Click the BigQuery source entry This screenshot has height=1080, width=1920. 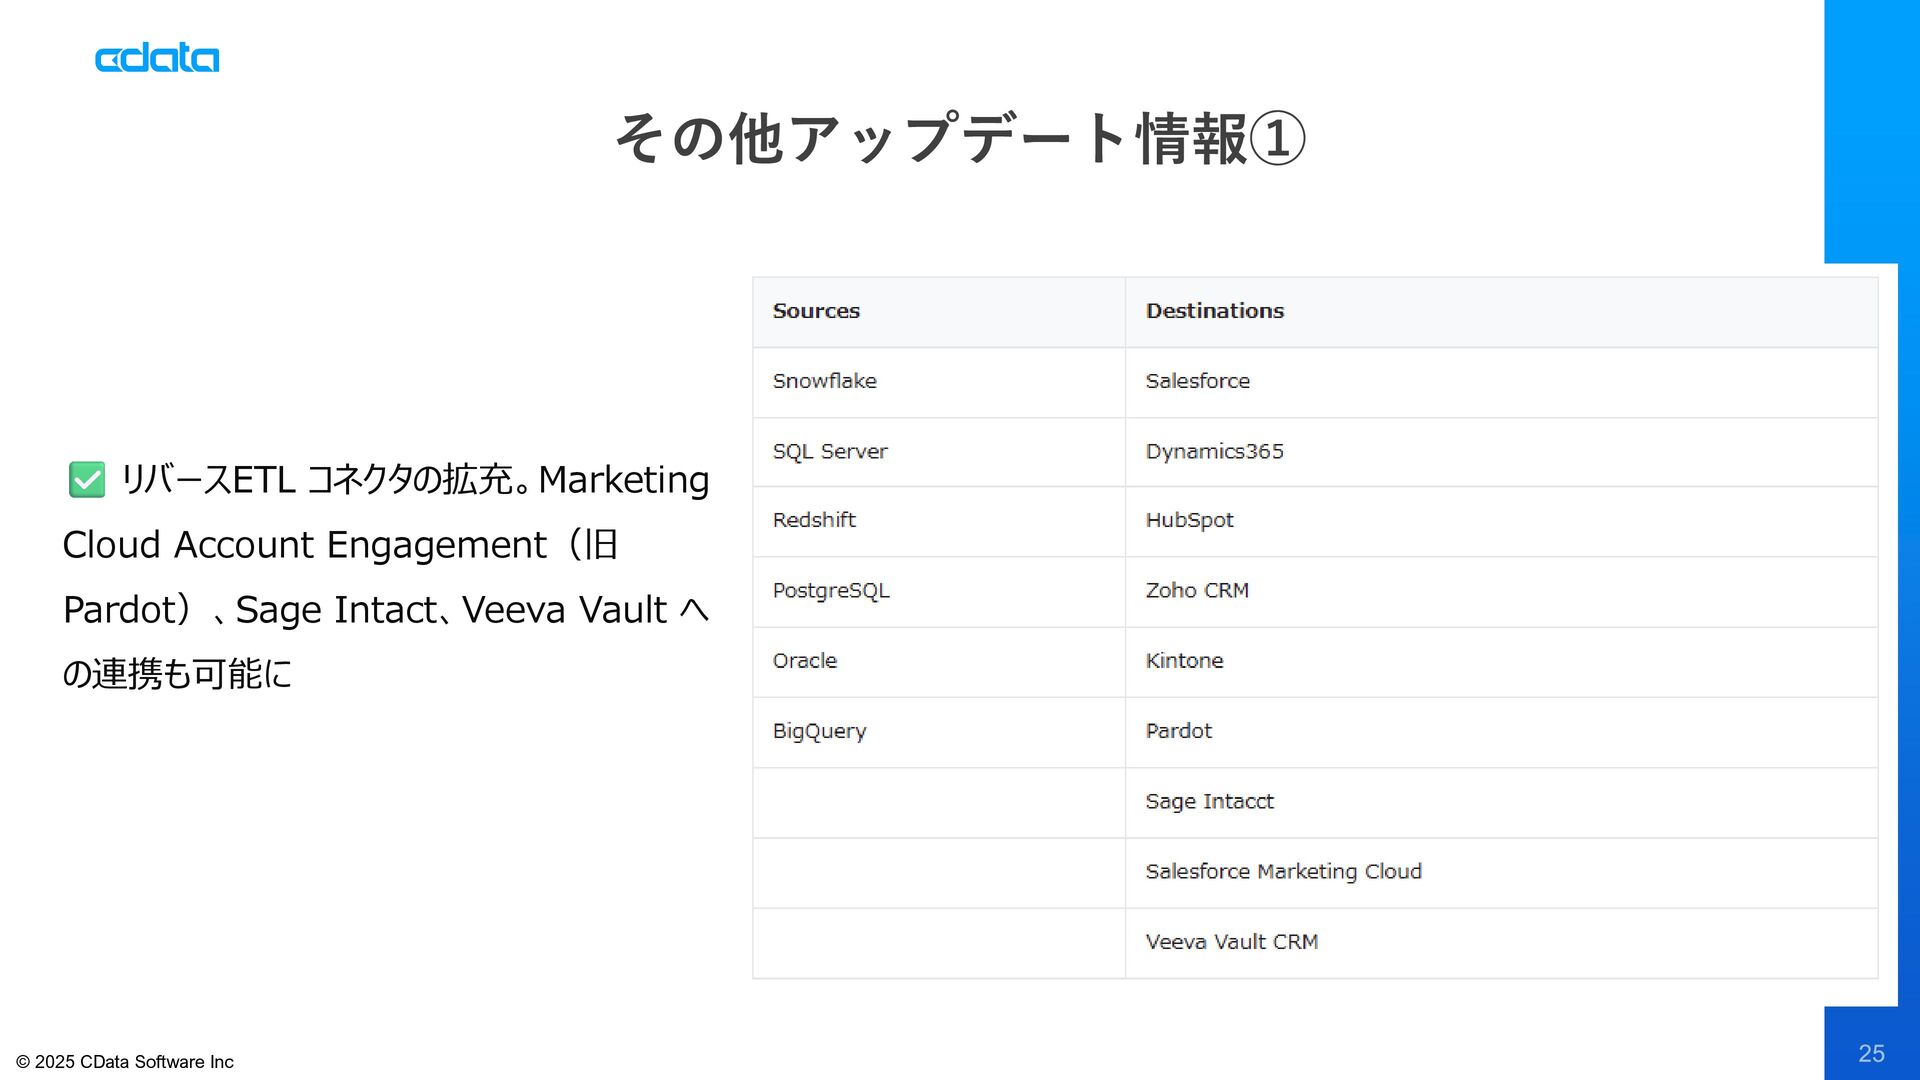(819, 731)
